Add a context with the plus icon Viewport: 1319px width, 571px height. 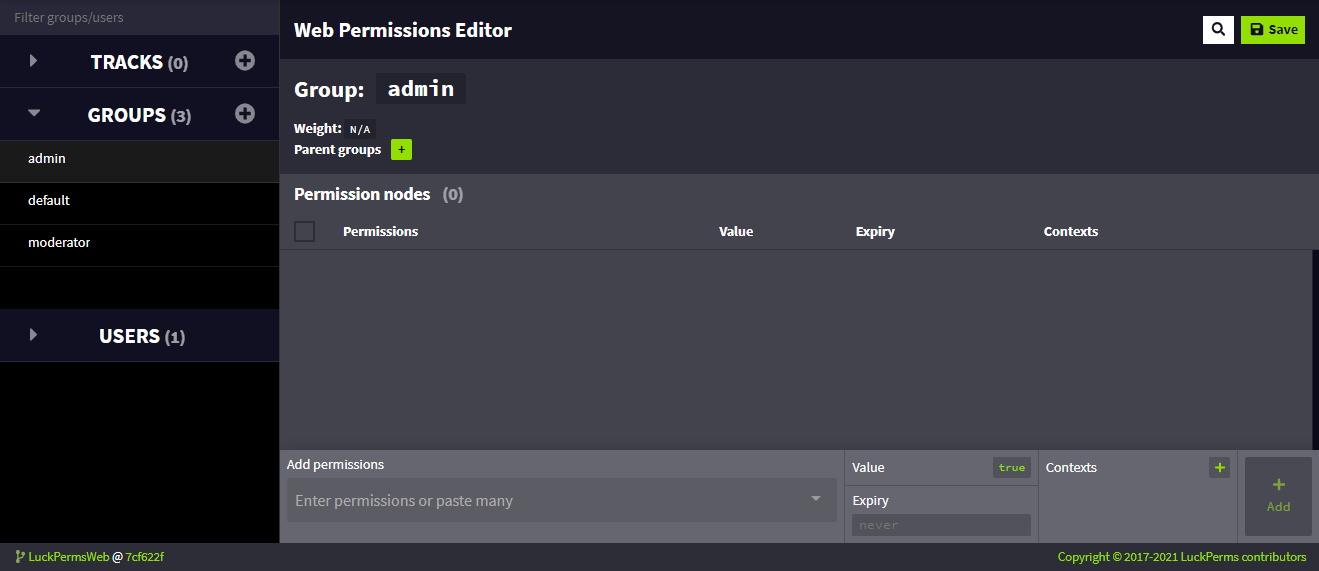pos(1219,467)
